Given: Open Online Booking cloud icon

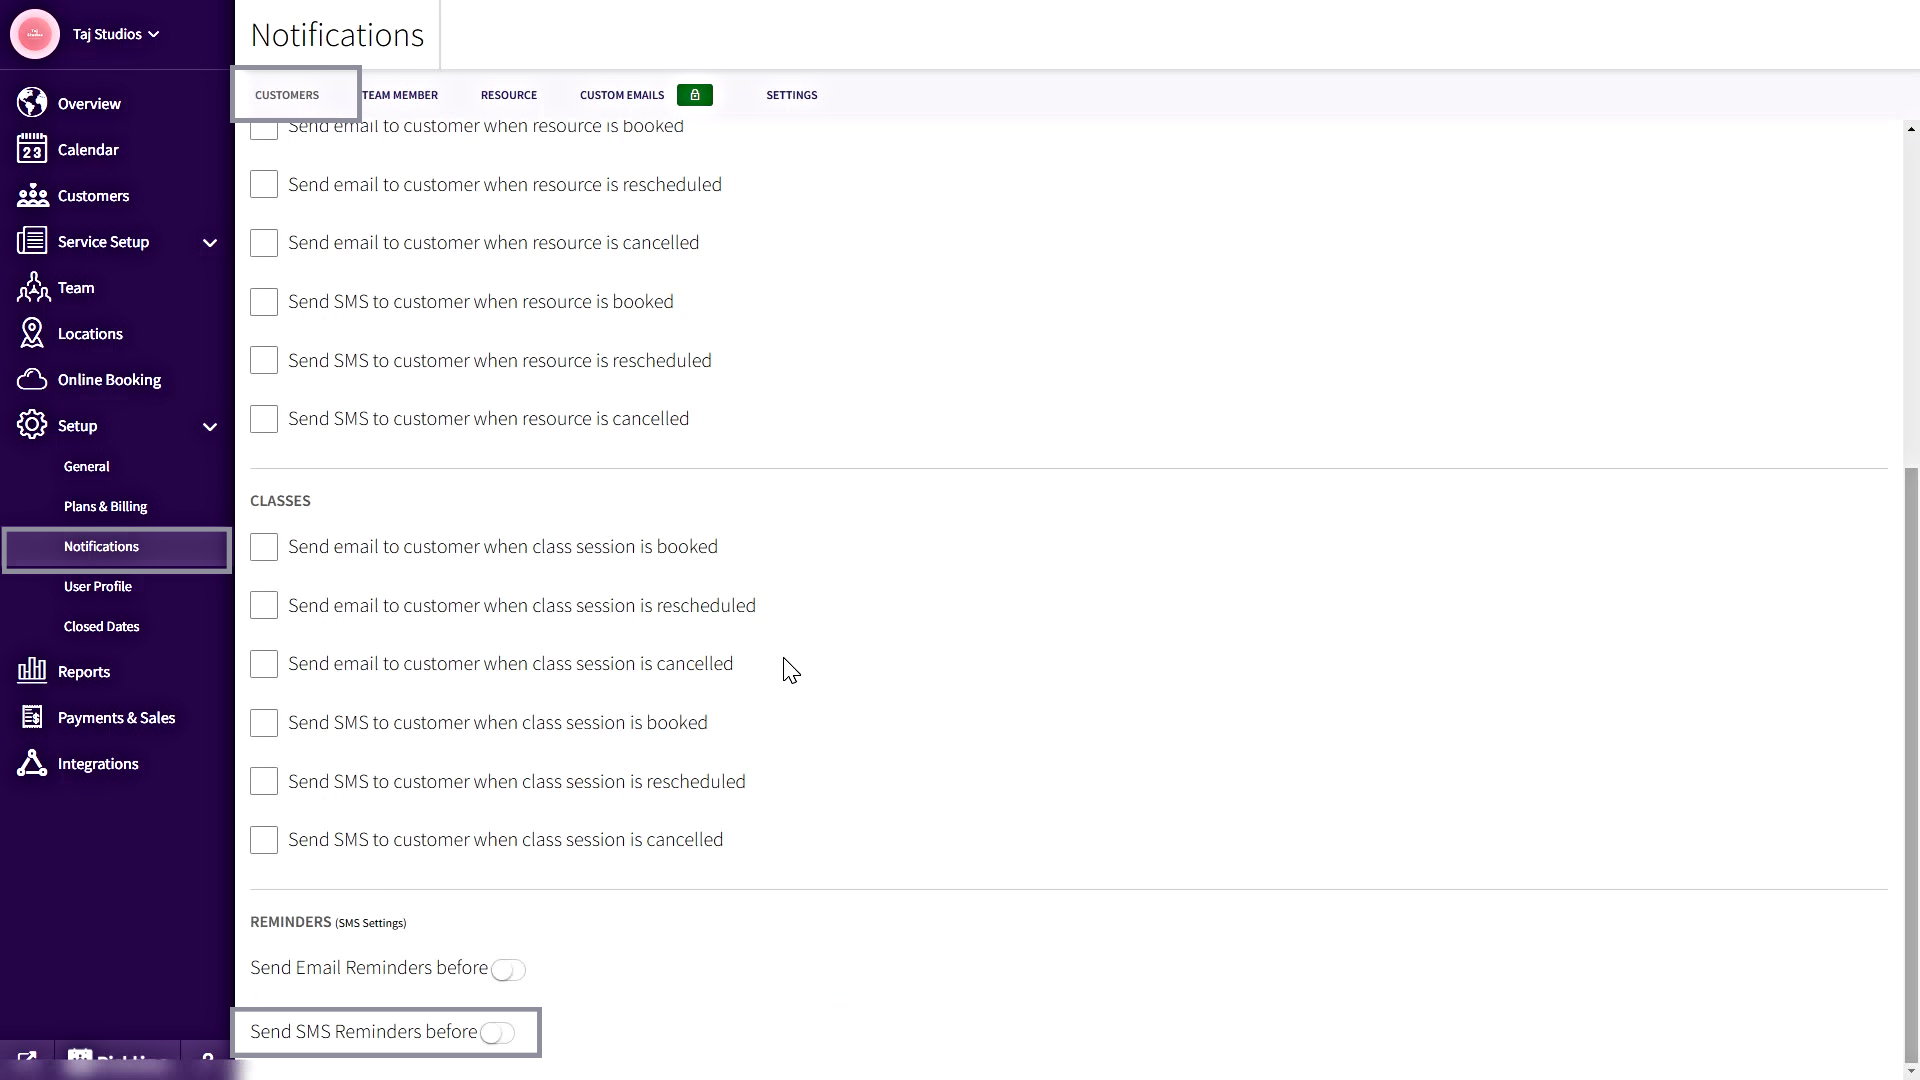Looking at the screenshot, I should coord(32,379).
